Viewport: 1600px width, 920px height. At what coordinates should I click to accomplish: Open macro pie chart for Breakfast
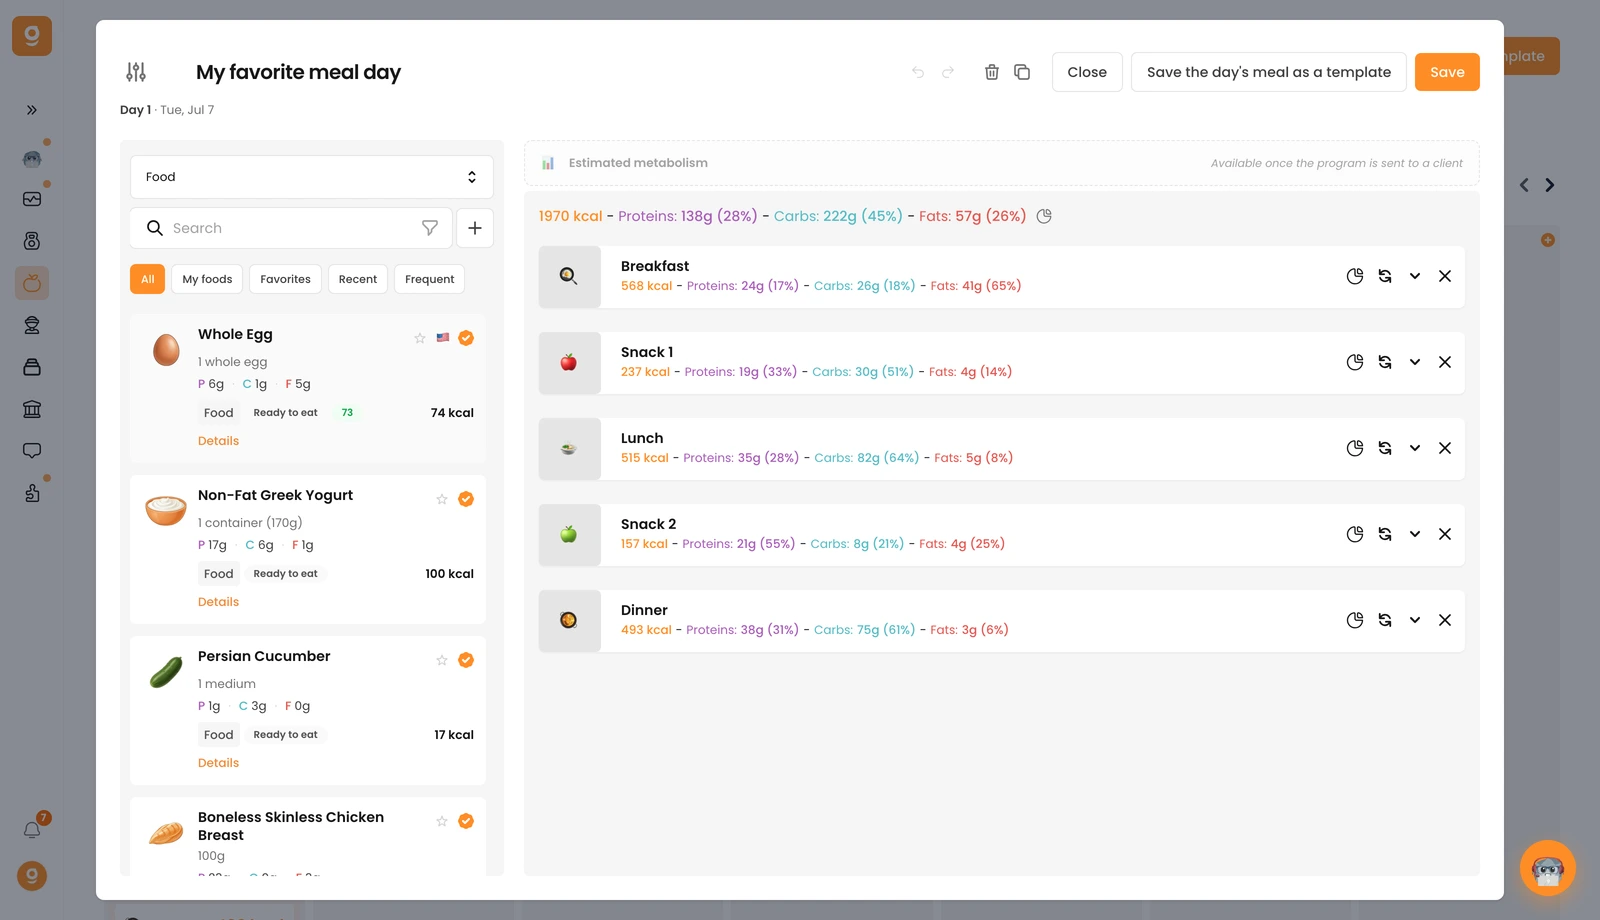coord(1355,276)
